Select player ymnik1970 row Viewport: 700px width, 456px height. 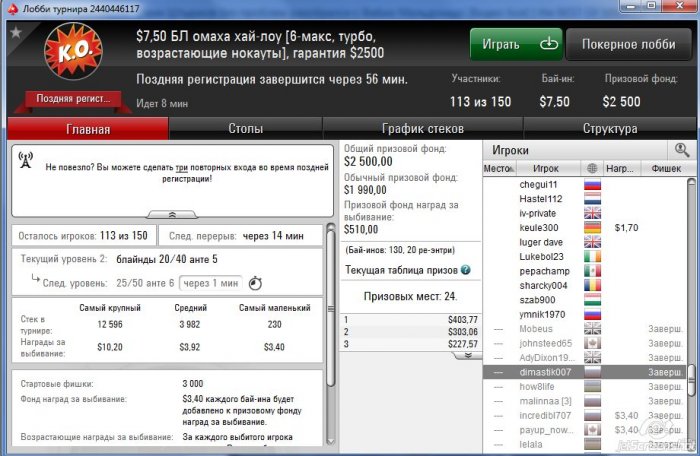tap(585, 314)
